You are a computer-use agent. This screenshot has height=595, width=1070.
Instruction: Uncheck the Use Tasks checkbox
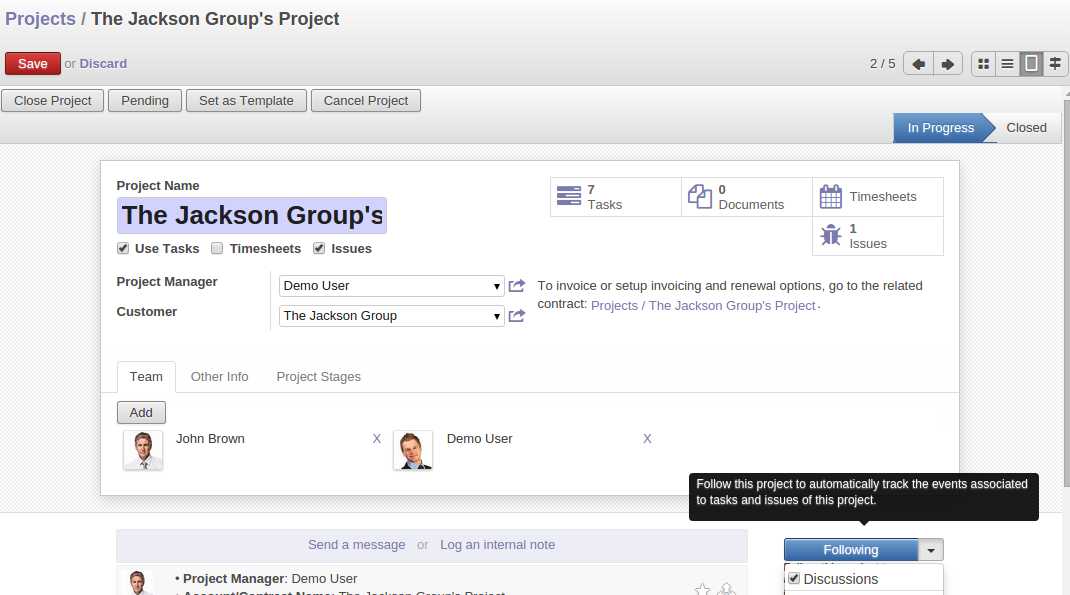(x=123, y=248)
